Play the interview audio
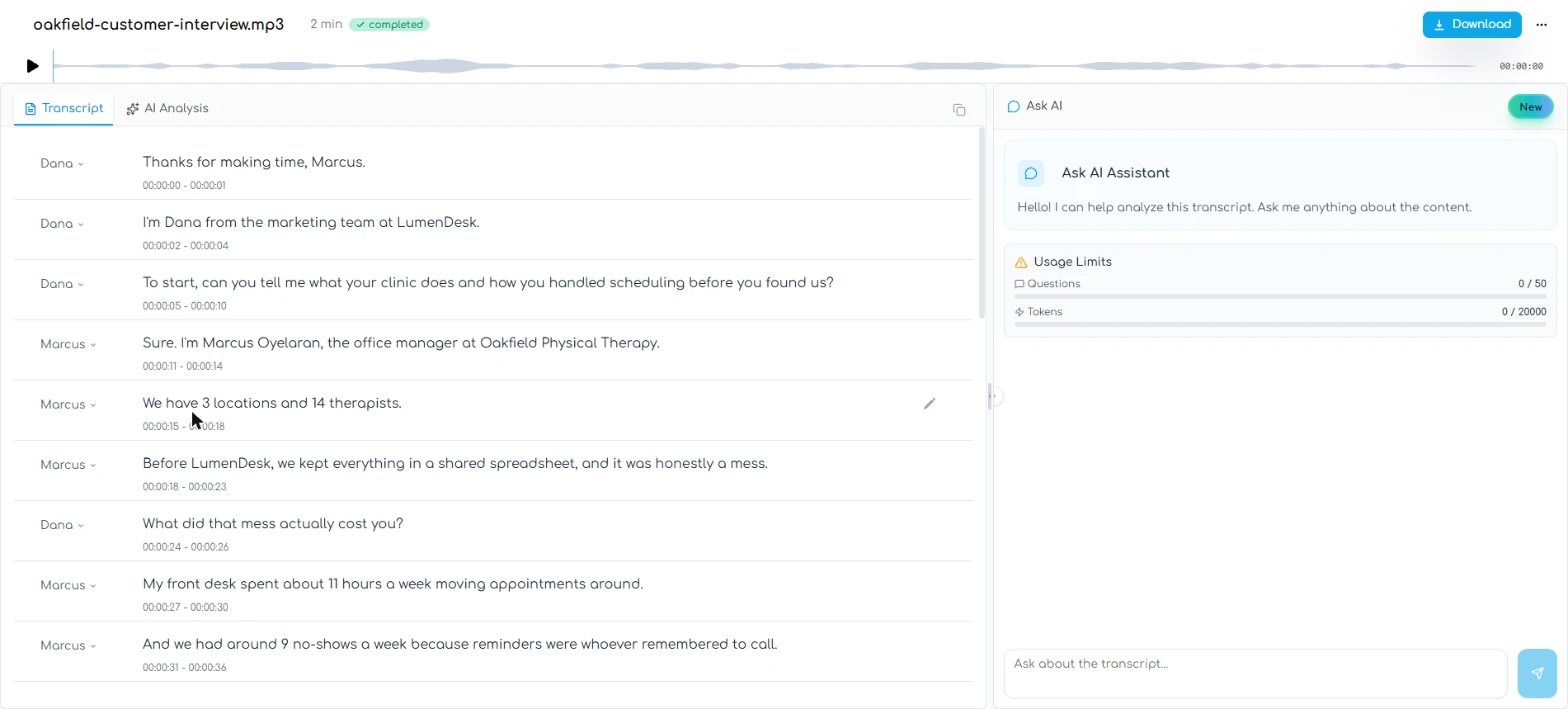1568x709 pixels. 33,66
